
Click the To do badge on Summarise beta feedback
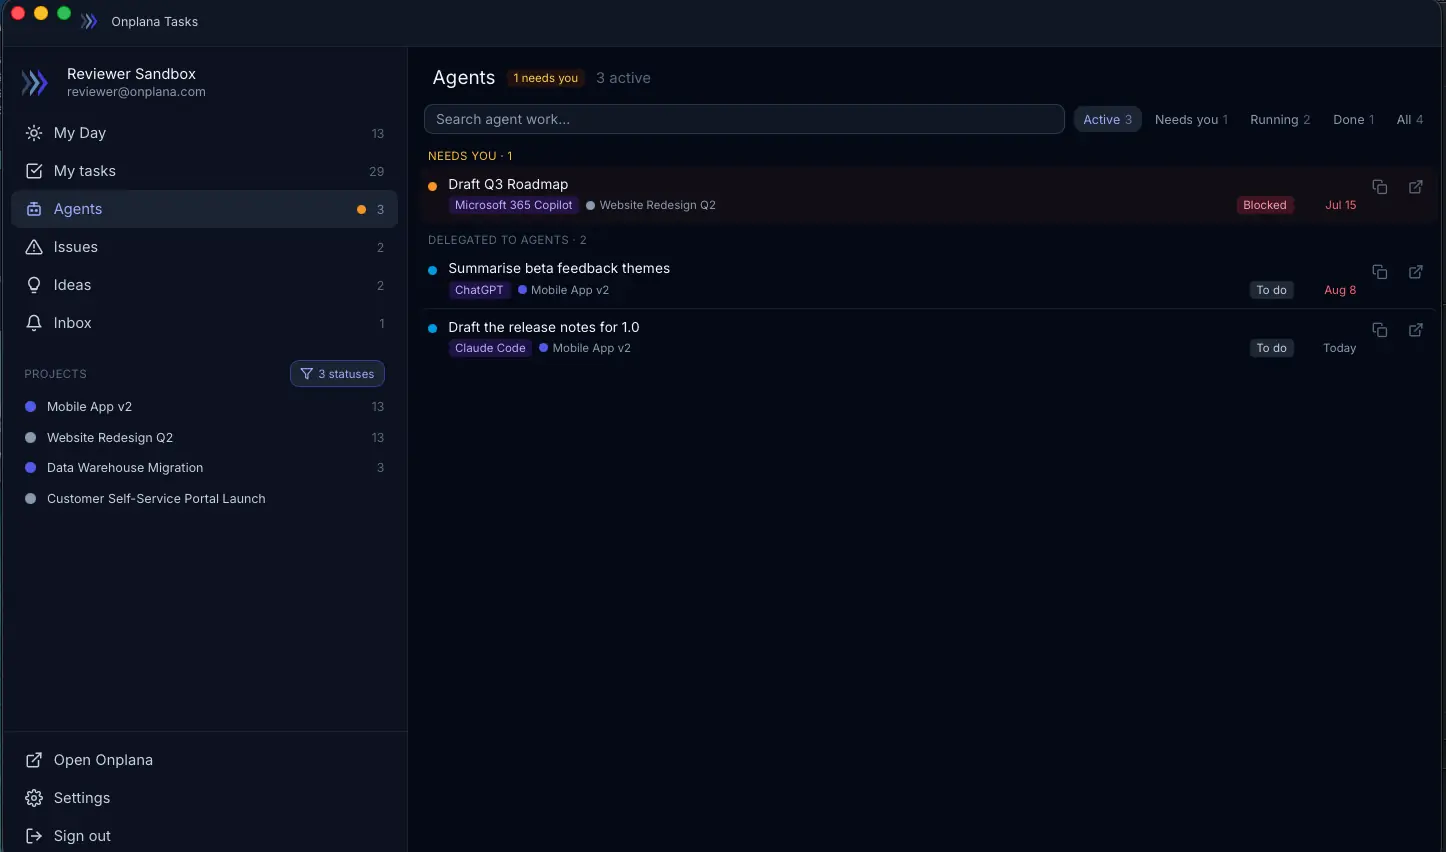coord(1272,290)
